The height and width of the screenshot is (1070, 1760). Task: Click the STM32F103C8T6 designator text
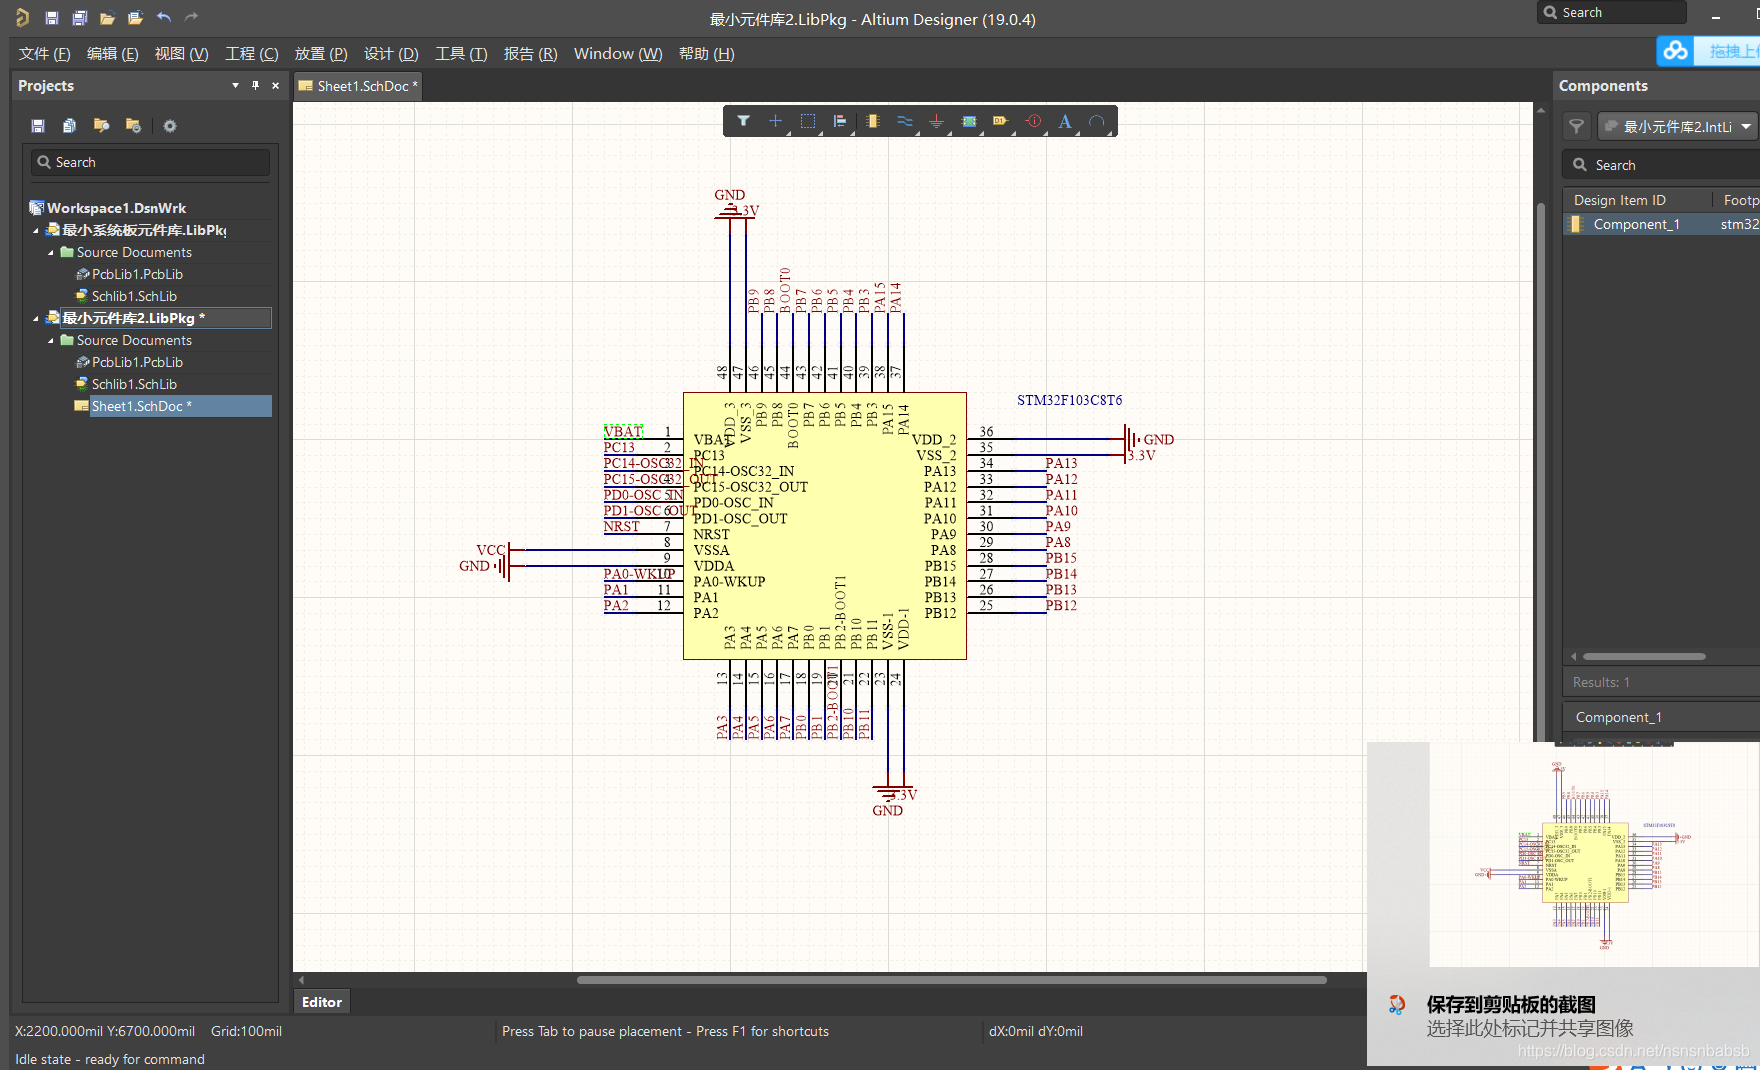[x=1069, y=400]
